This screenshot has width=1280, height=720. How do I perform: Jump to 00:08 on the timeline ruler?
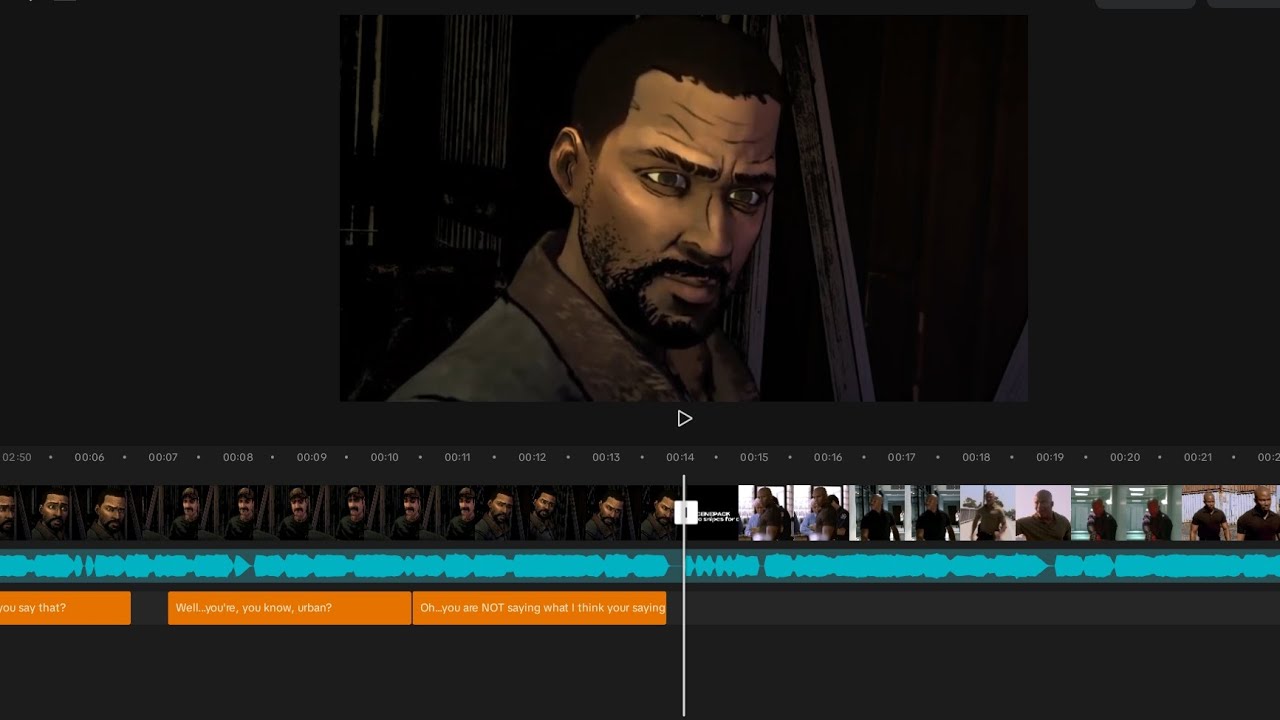coord(238,457)
